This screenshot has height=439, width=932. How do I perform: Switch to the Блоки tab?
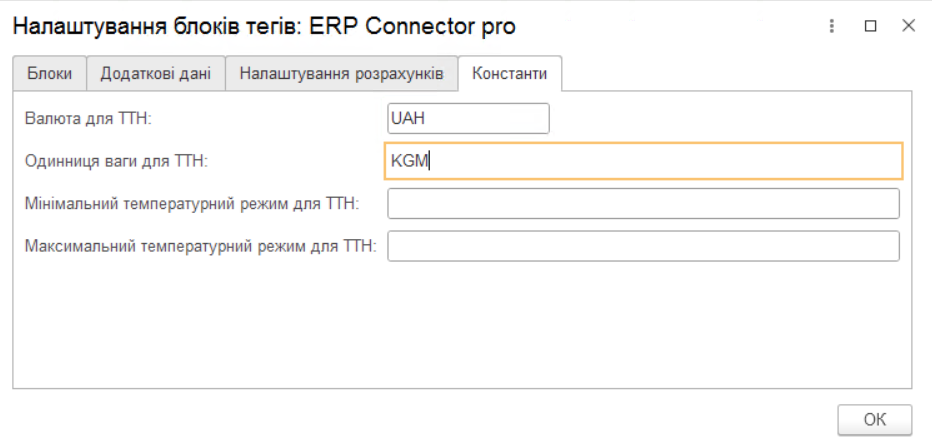49,75
